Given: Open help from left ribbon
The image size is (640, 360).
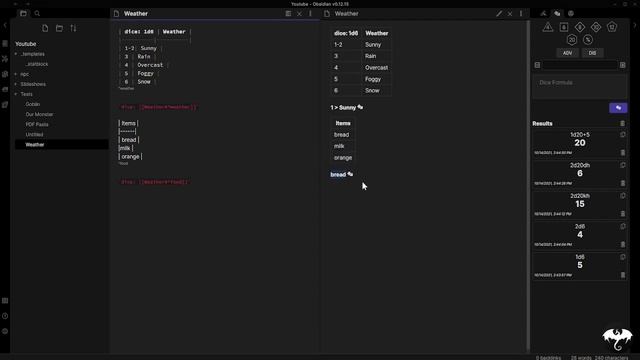Looking at the screenshot, I should [x=5, y=316].
